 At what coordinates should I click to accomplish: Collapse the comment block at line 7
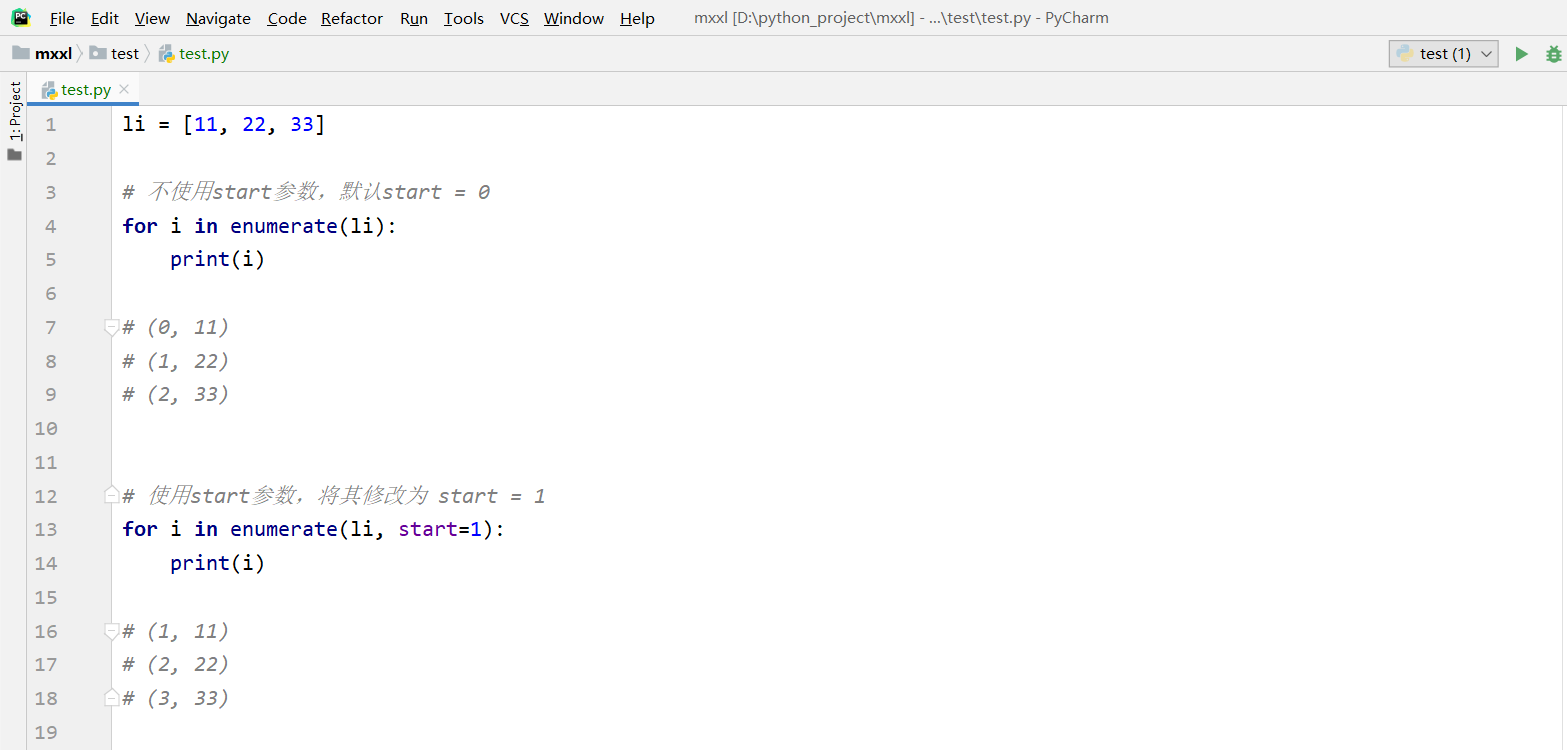click(112, 327)
